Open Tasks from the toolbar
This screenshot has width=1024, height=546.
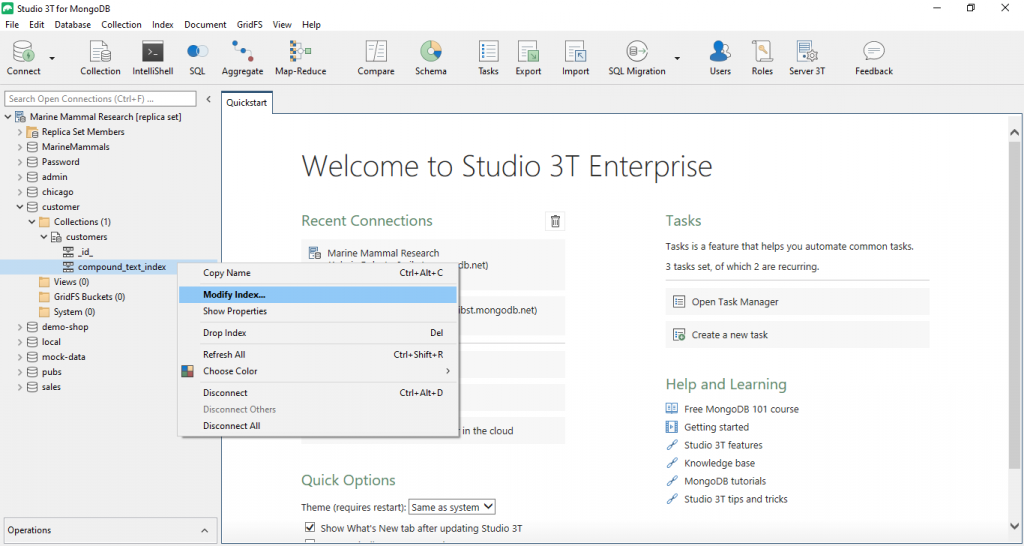[488, 57]
